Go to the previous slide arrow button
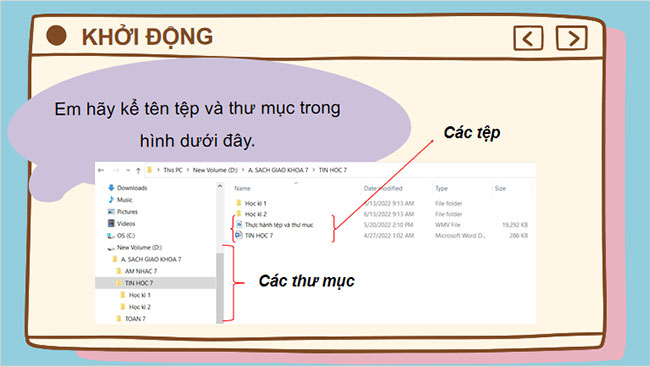 pos(528,38)
